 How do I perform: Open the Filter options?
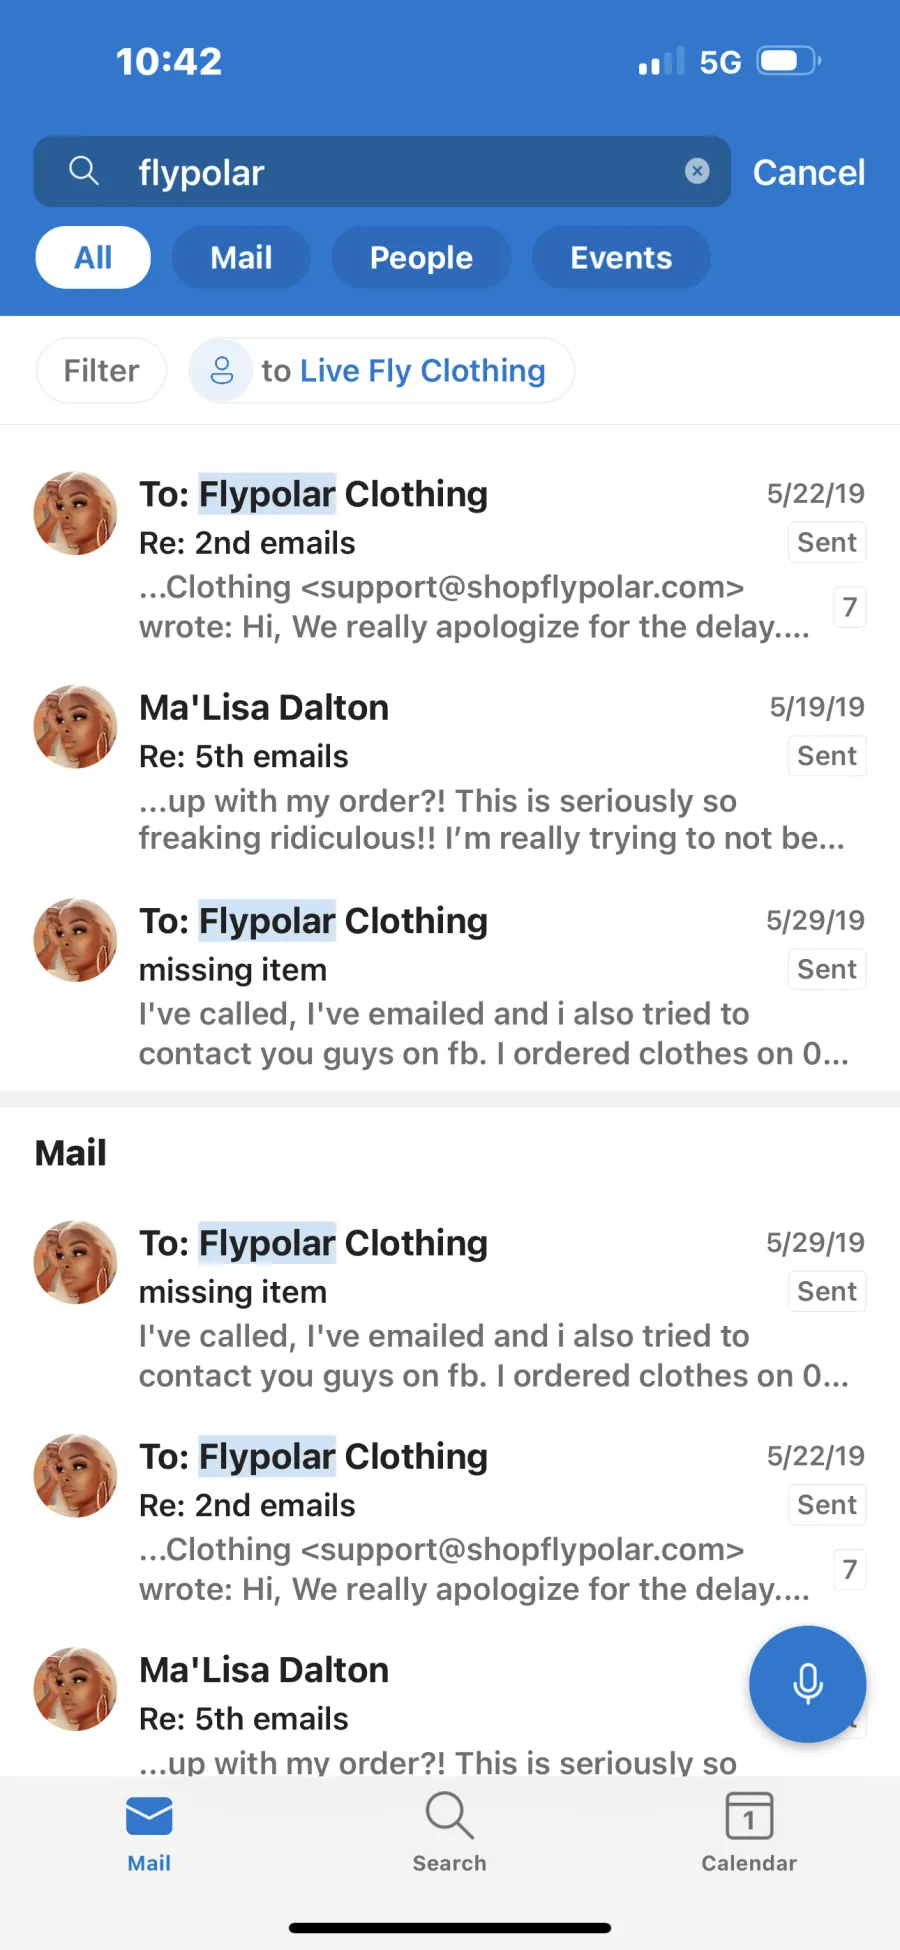(101, 371)
